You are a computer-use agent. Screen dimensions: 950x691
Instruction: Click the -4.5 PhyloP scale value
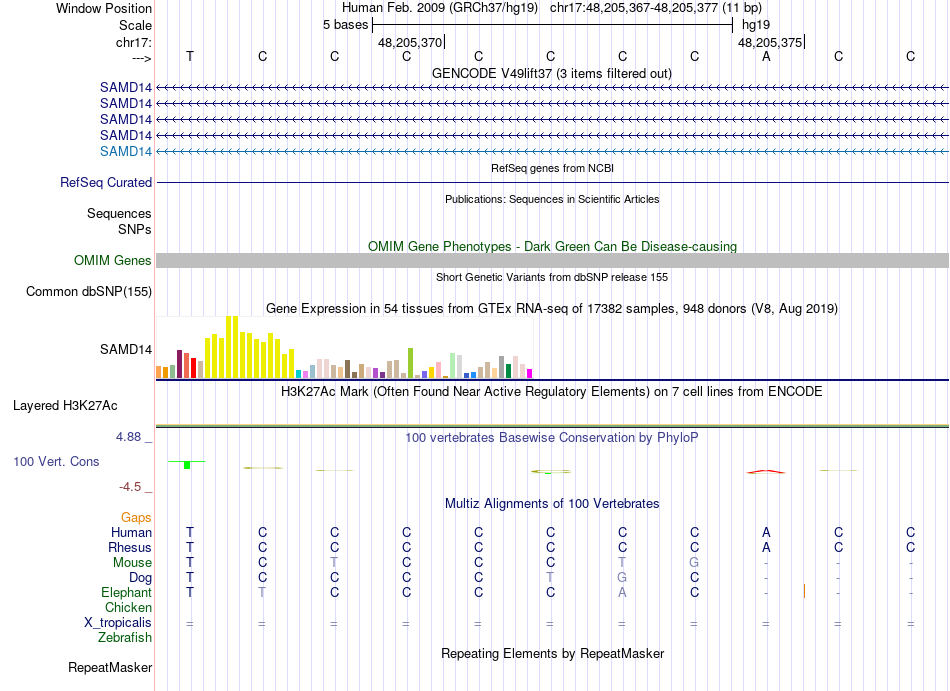pyautogui.click(x=130, y=487)
